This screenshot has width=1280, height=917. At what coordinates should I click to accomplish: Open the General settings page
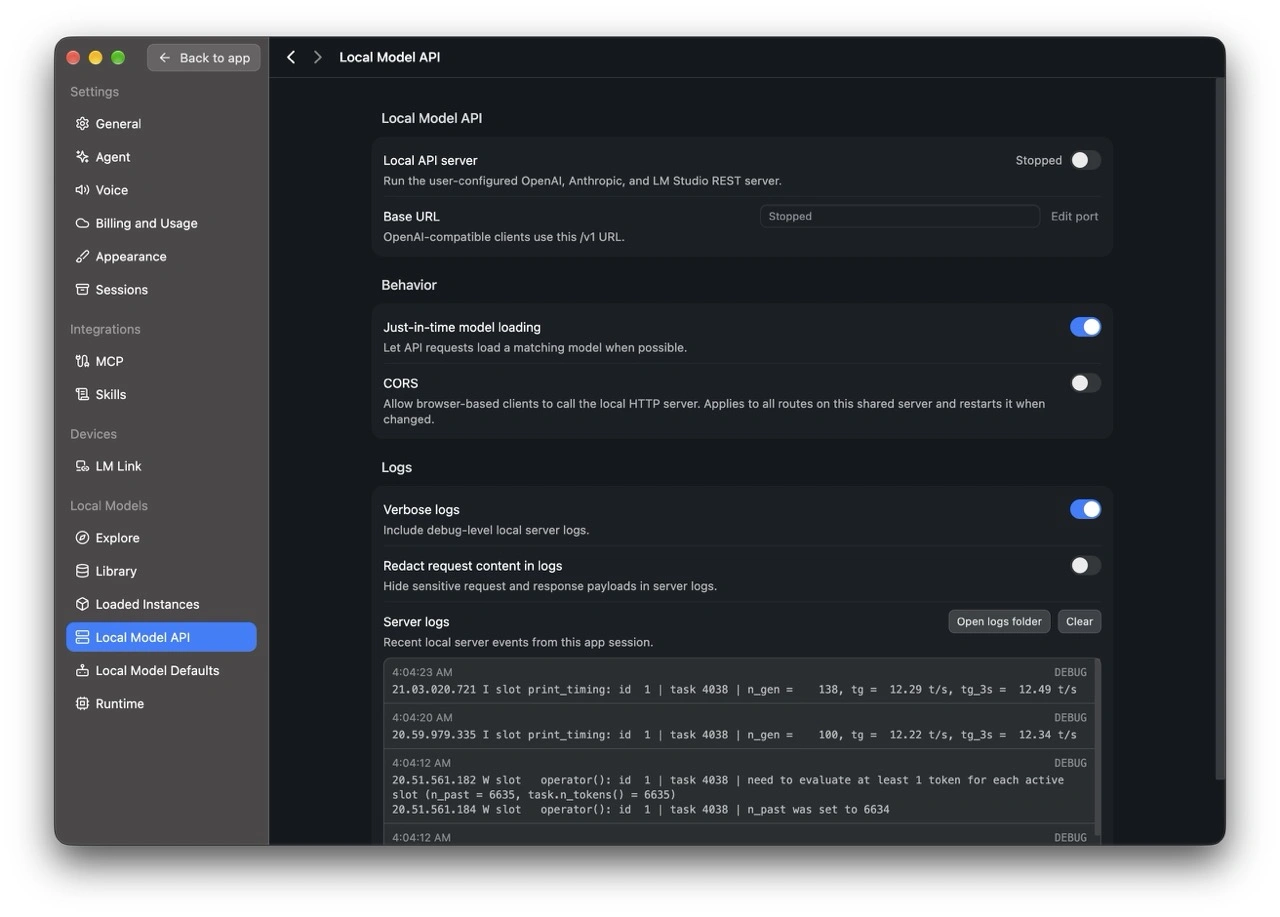click(161, 124)
